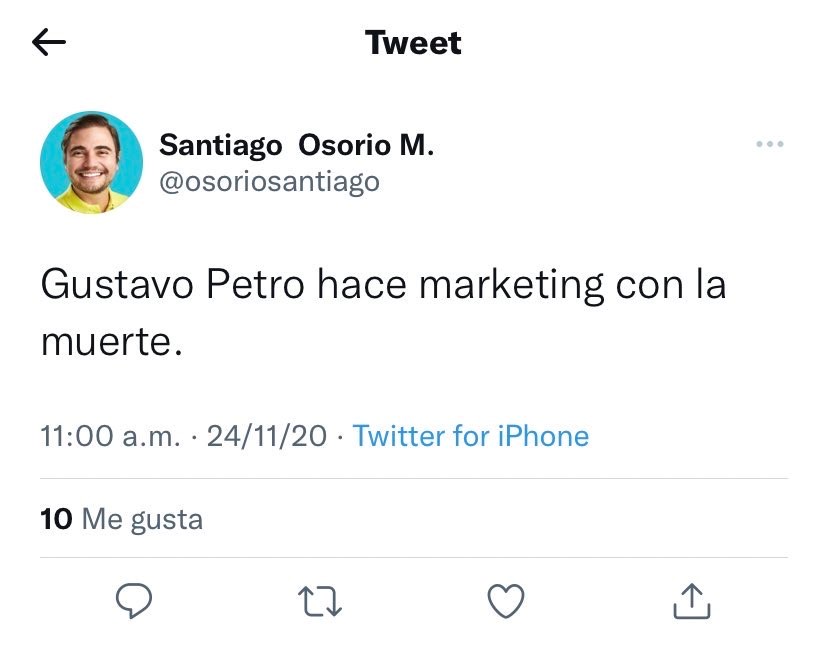The width and height of the screenshot is (828, 646).
Task: Click the word hace in the tweet
Action: pos(361,286)
